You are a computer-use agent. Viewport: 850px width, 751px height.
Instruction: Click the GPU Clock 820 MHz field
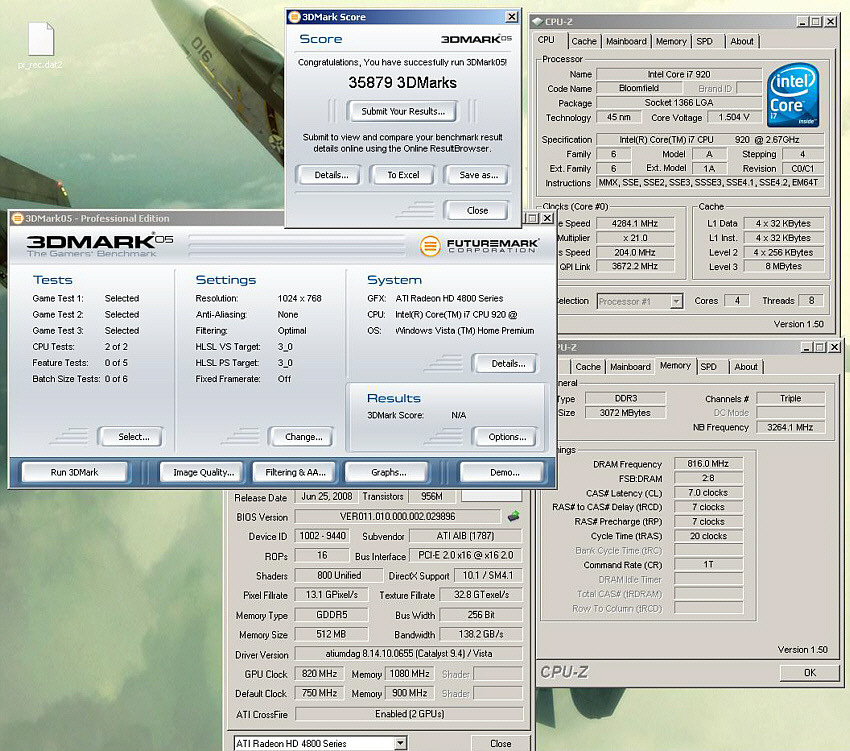click(x=319, y=674)
